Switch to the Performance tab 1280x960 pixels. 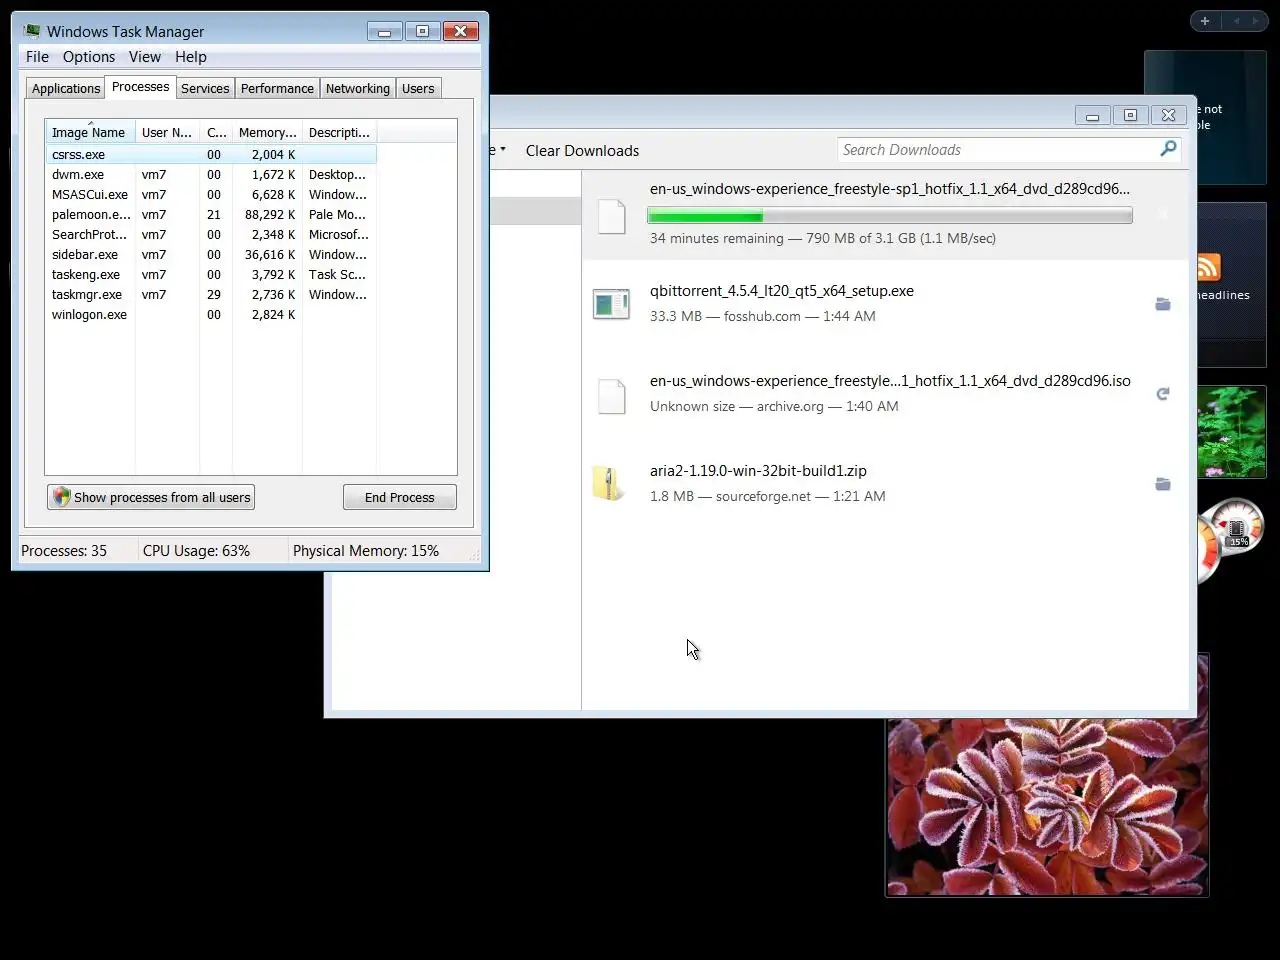point(277,88)
